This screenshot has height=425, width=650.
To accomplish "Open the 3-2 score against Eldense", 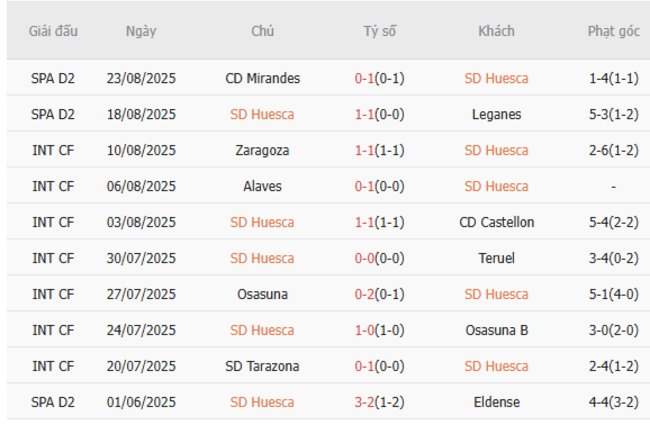I will pos(366,402).
